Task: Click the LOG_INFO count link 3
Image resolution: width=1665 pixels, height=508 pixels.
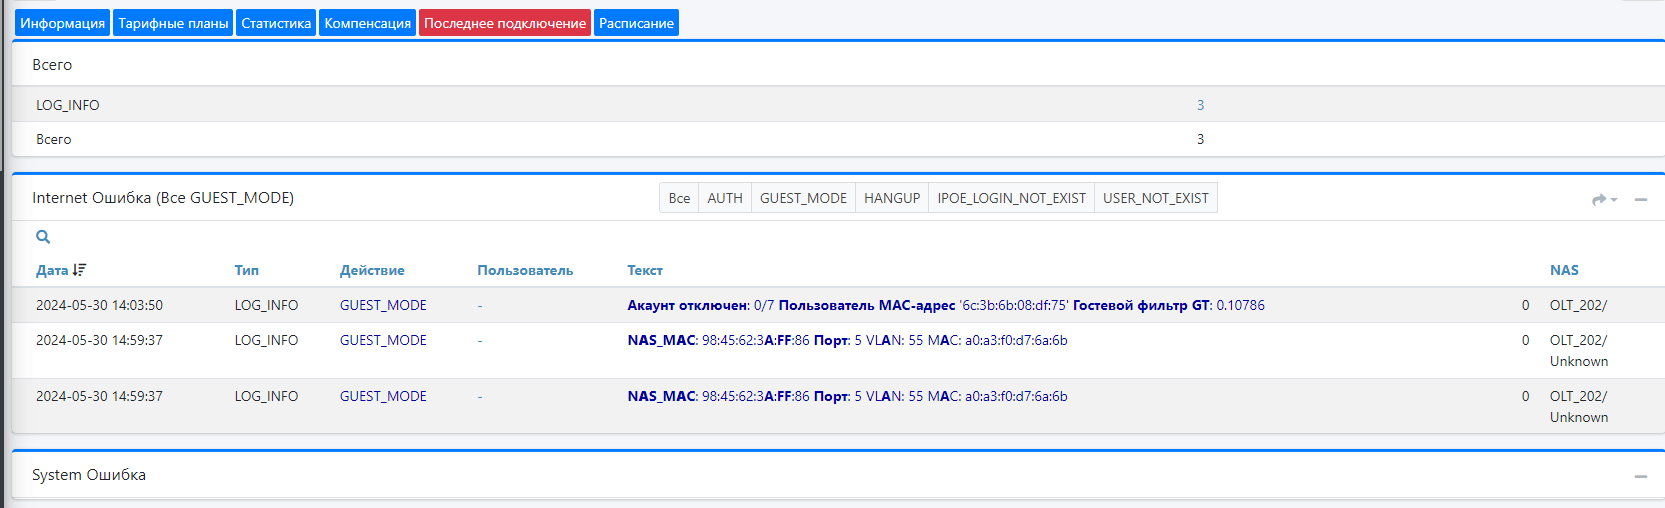Action: (x=1200, y=105)
